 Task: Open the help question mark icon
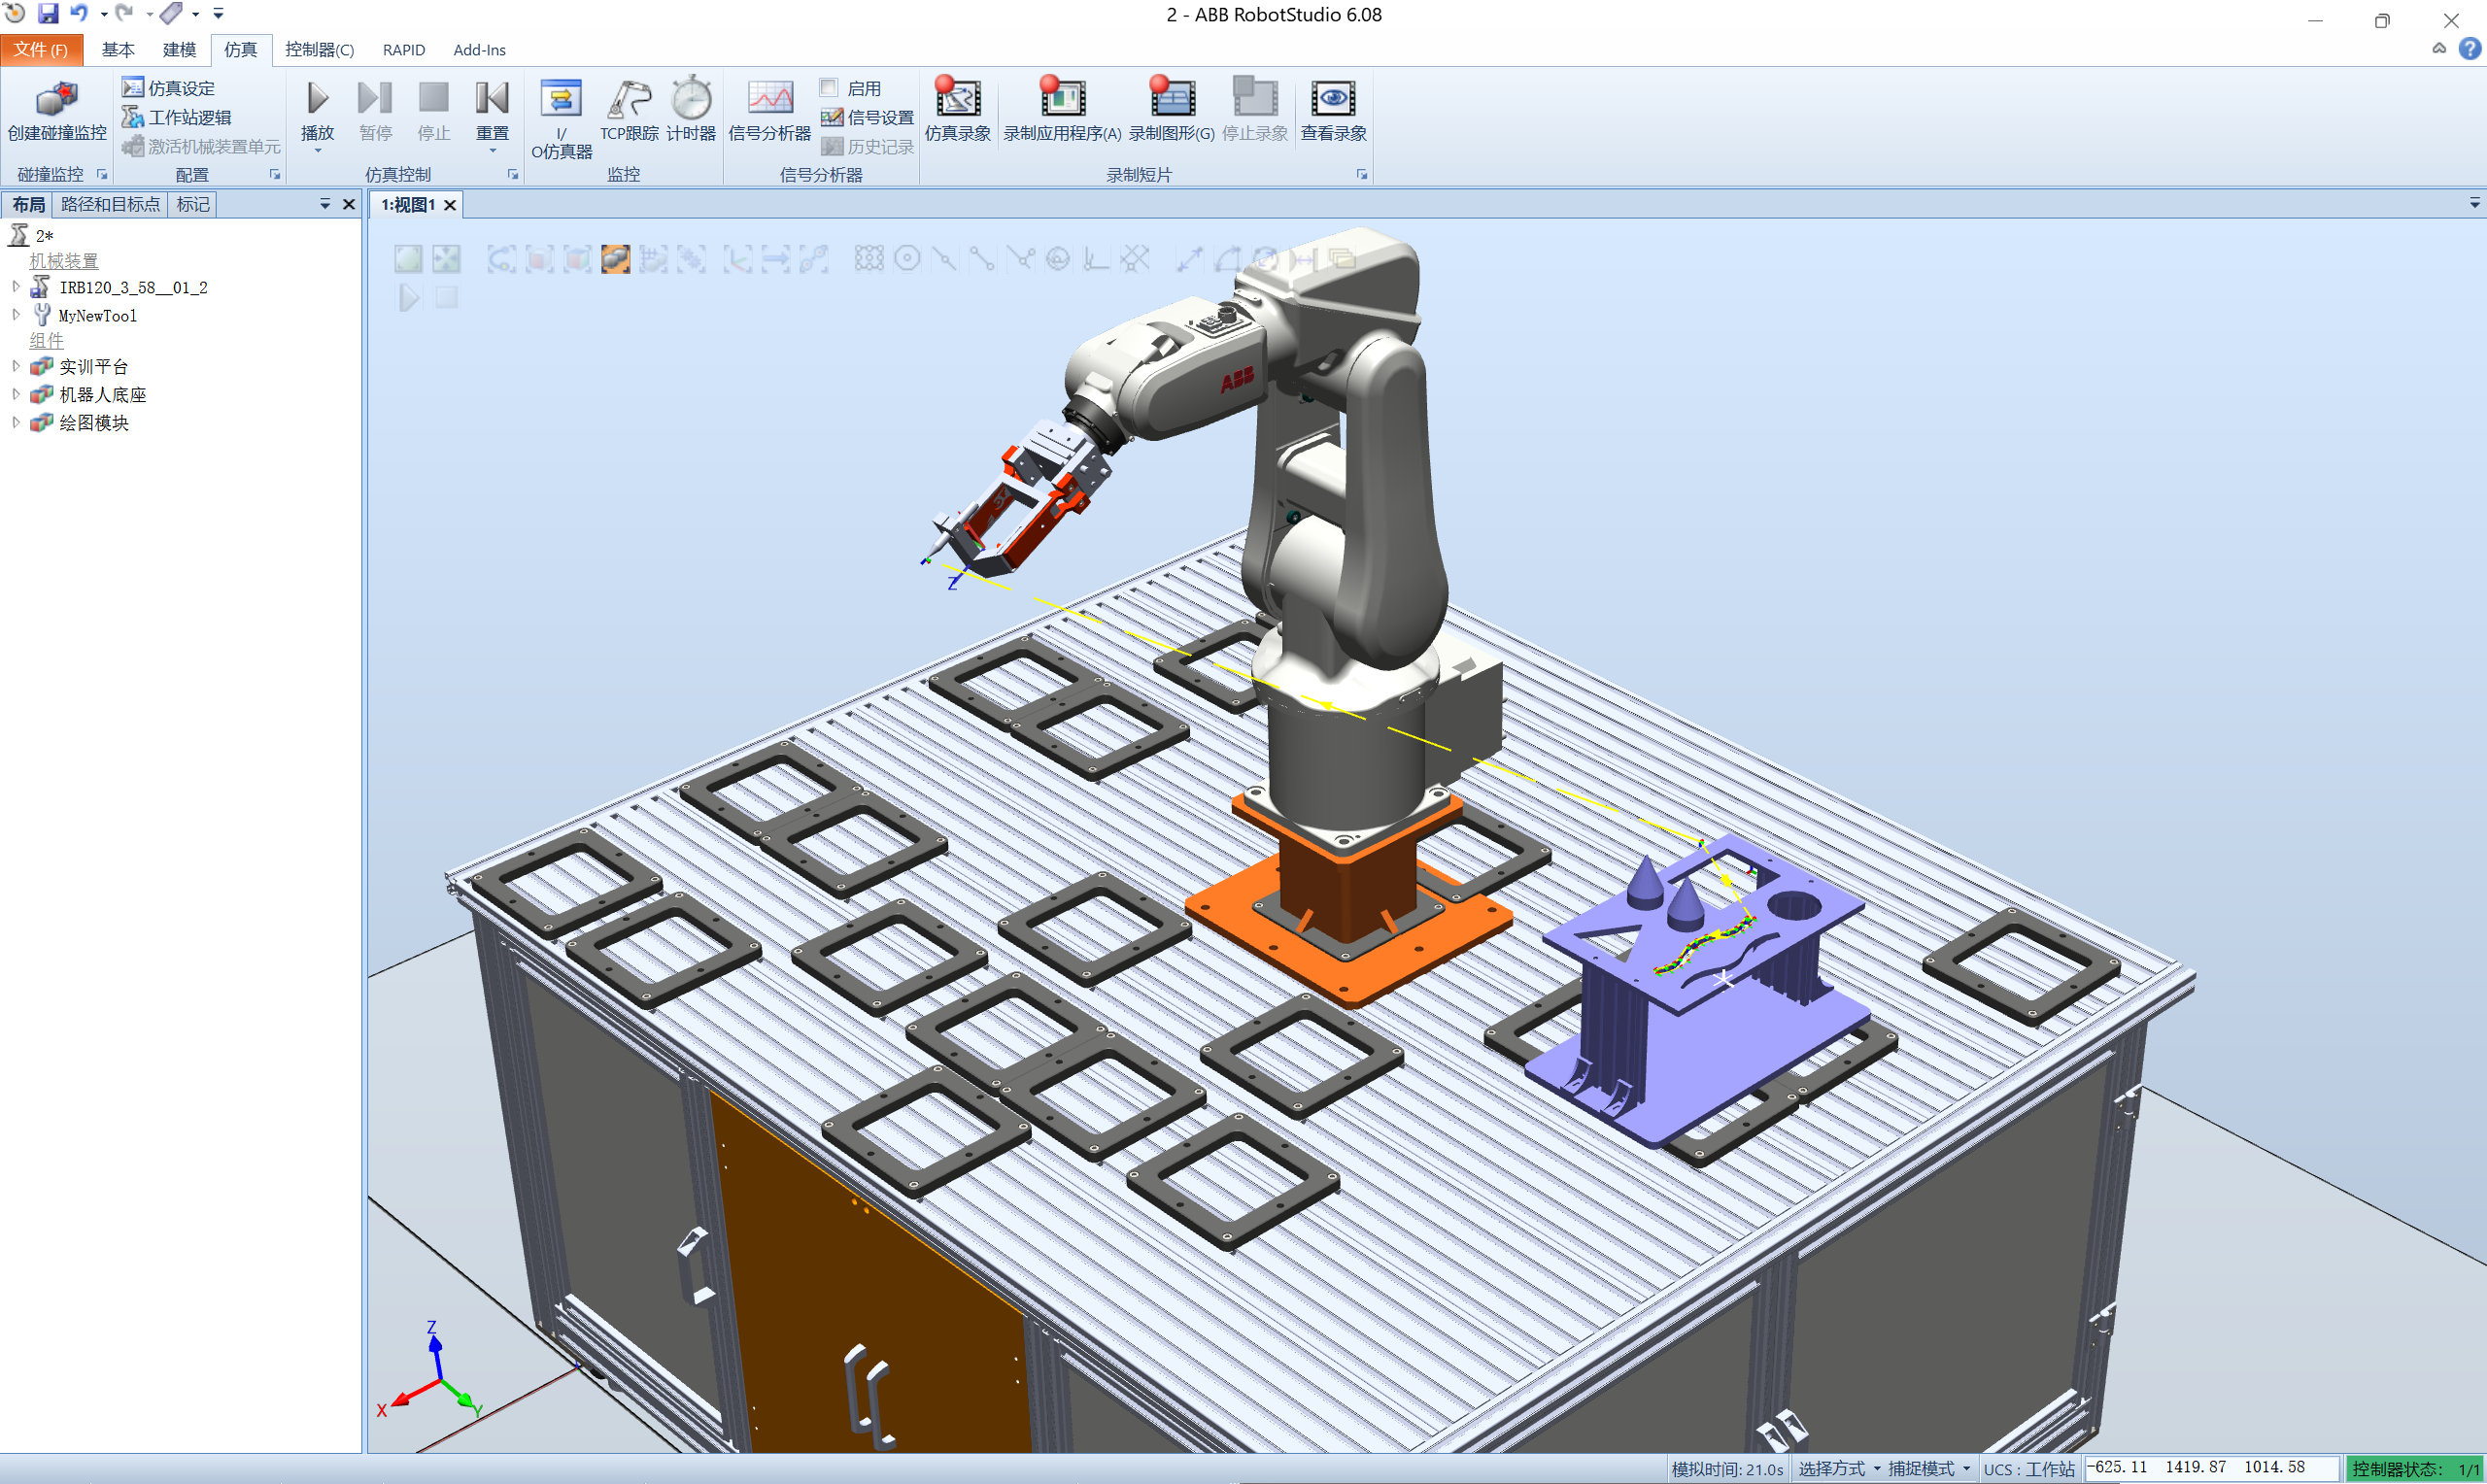2470,48
